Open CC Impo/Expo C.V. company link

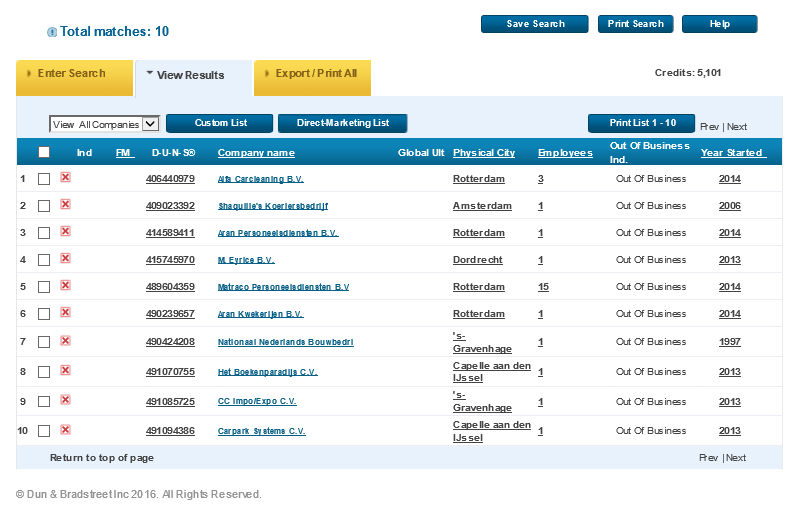tap(257, 401)
